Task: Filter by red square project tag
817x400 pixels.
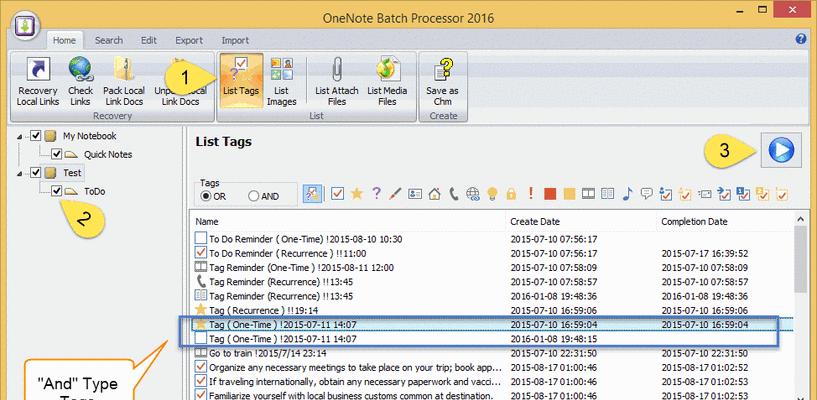Action: tap(550, 194)
